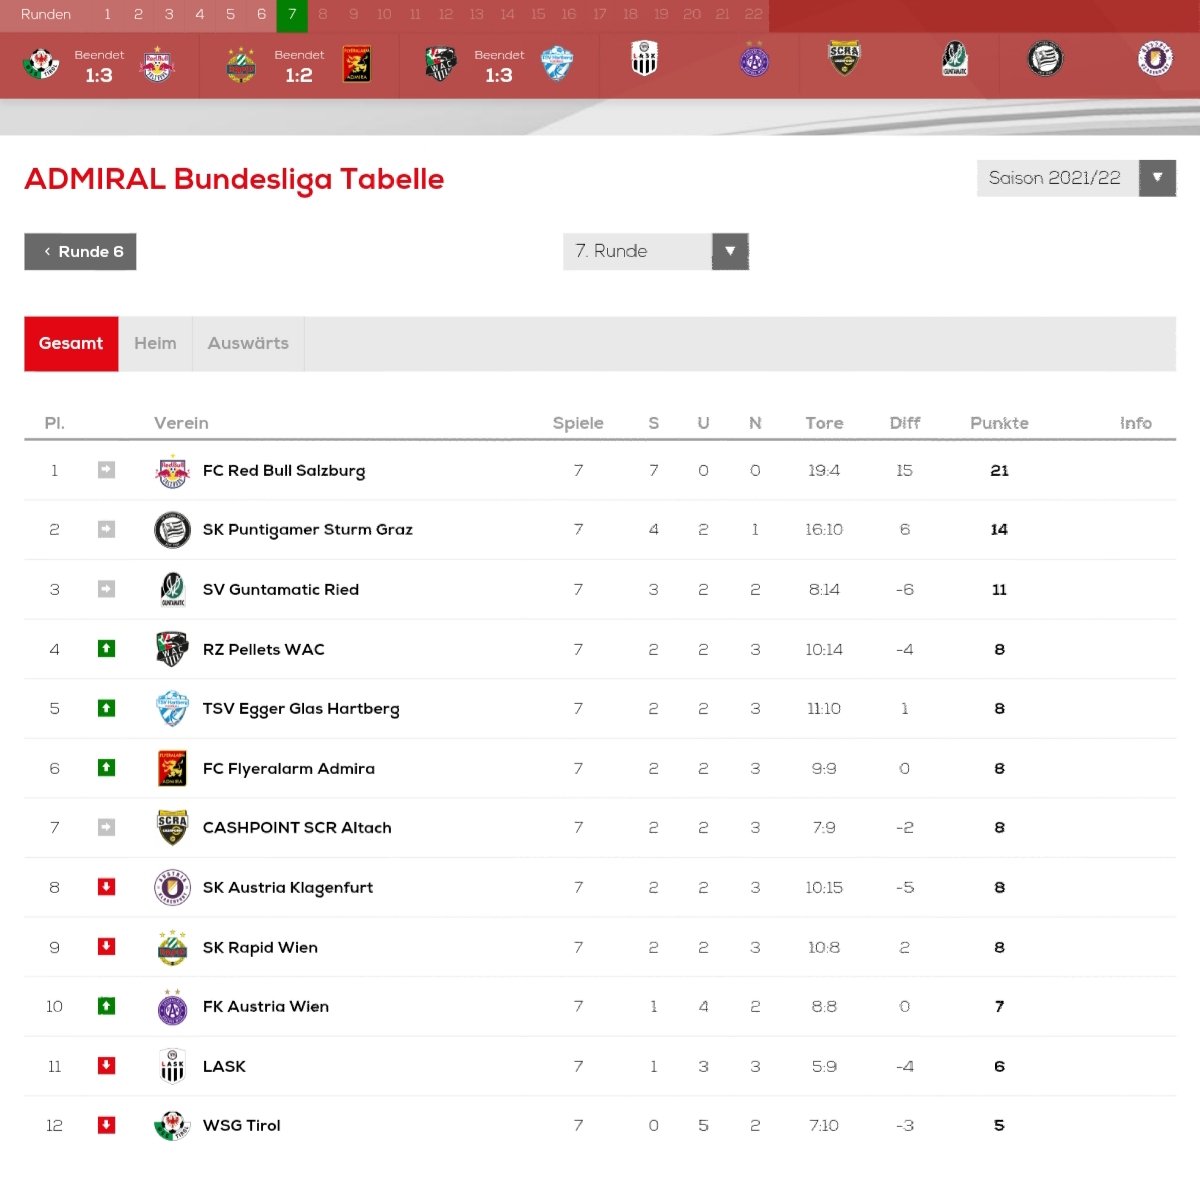This screenshot has width=1200, height=1178.
Task: Click the TSV Hartberg logo in the table row
Action: (172, 708)
